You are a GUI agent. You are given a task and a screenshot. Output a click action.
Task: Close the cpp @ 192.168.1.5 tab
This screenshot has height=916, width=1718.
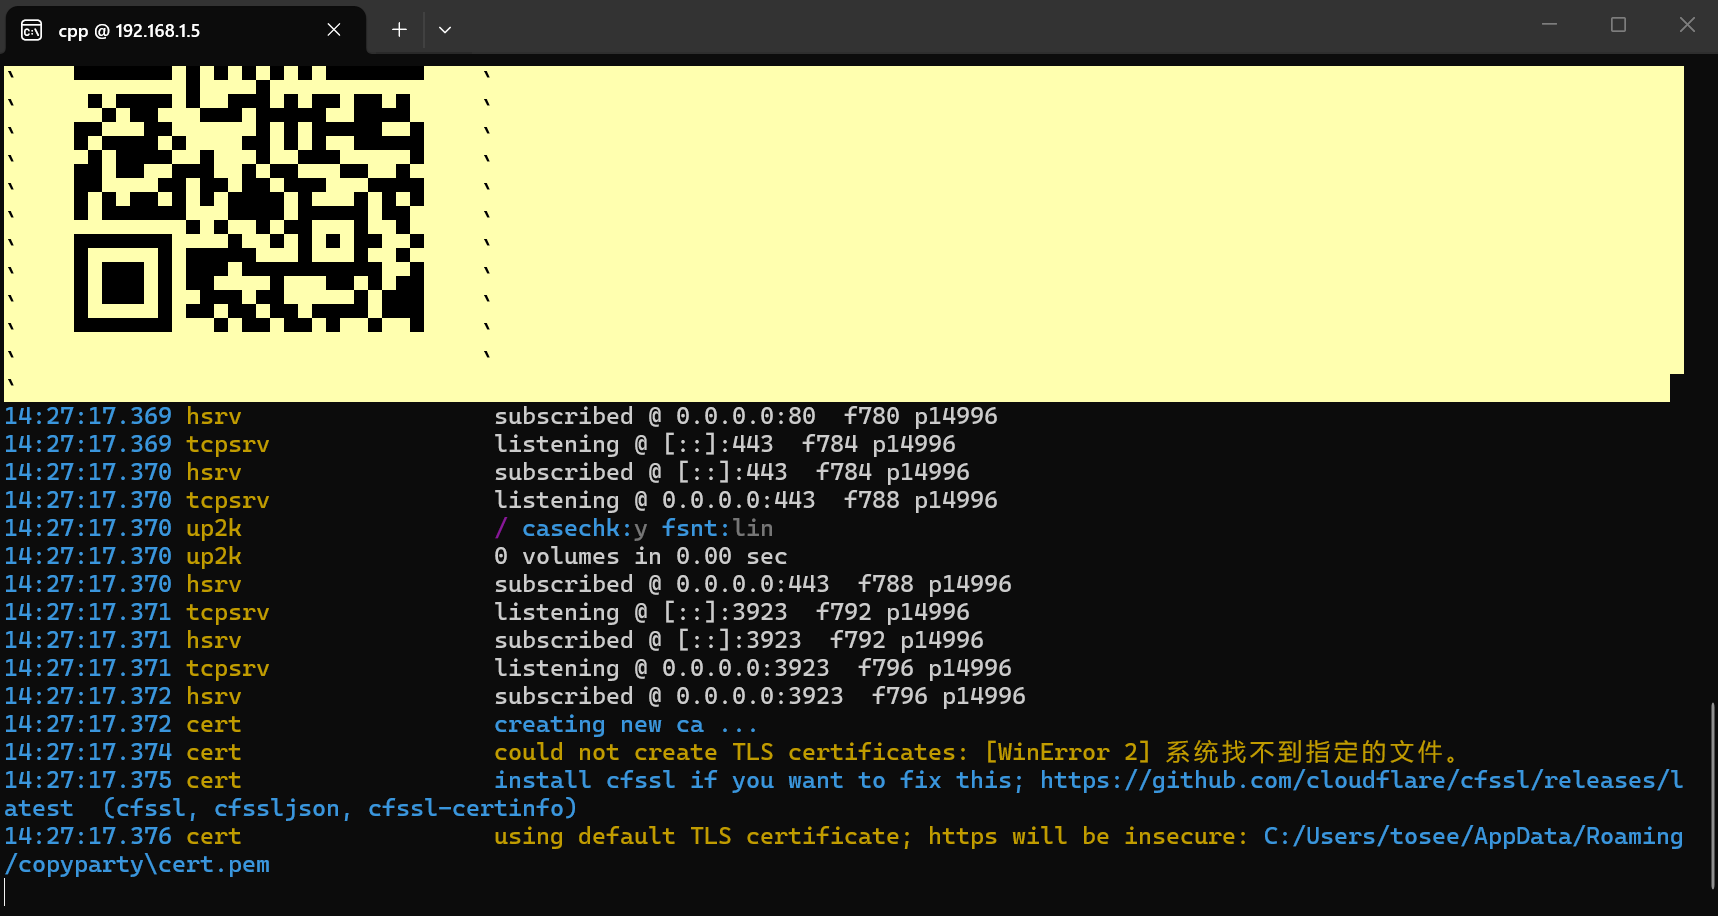(x=333, y=29)
